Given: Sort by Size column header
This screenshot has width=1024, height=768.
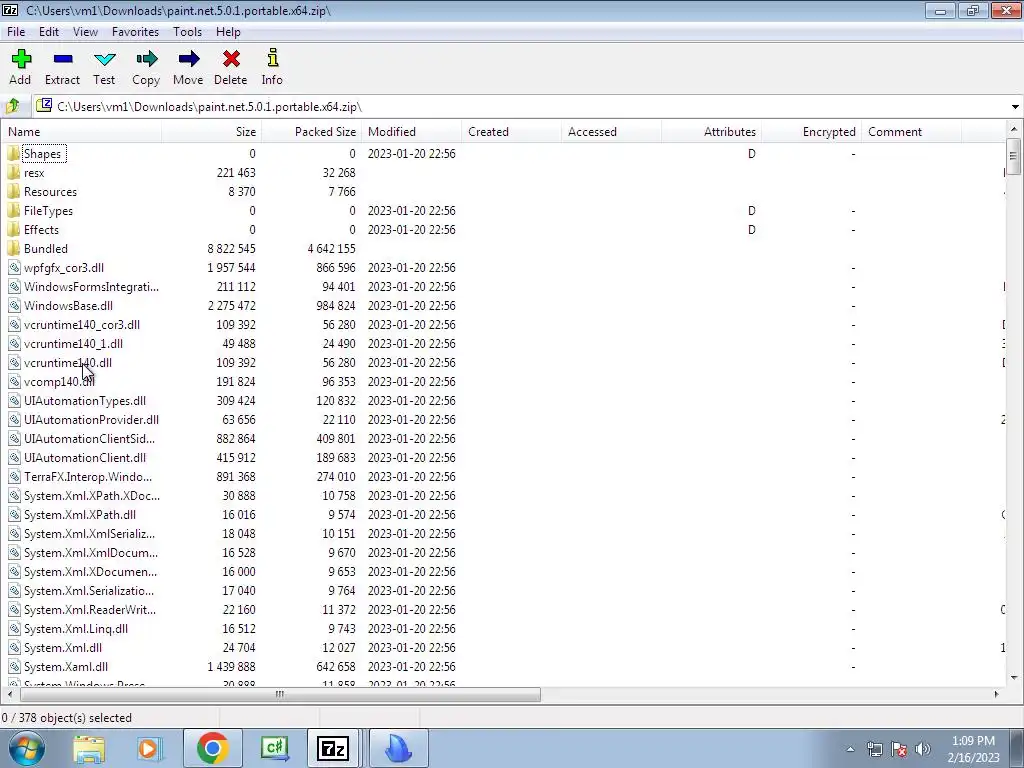Looking at the screenshot, I should click(212, 131).
